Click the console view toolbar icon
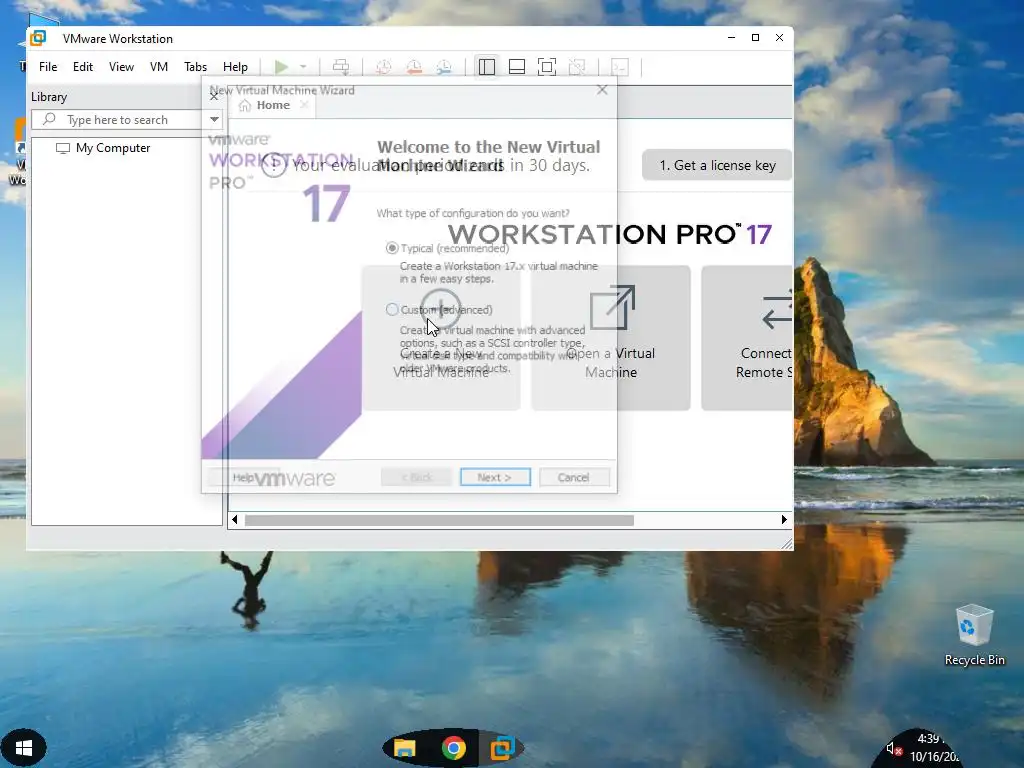Image resolution: width=1024 pixels, height=768 pixels. 619,67
